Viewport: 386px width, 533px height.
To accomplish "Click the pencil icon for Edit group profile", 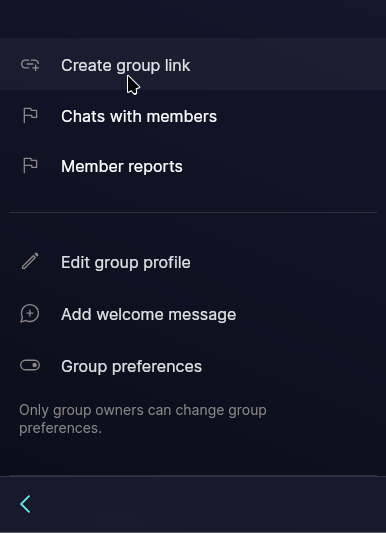I will tap(30, 261).
